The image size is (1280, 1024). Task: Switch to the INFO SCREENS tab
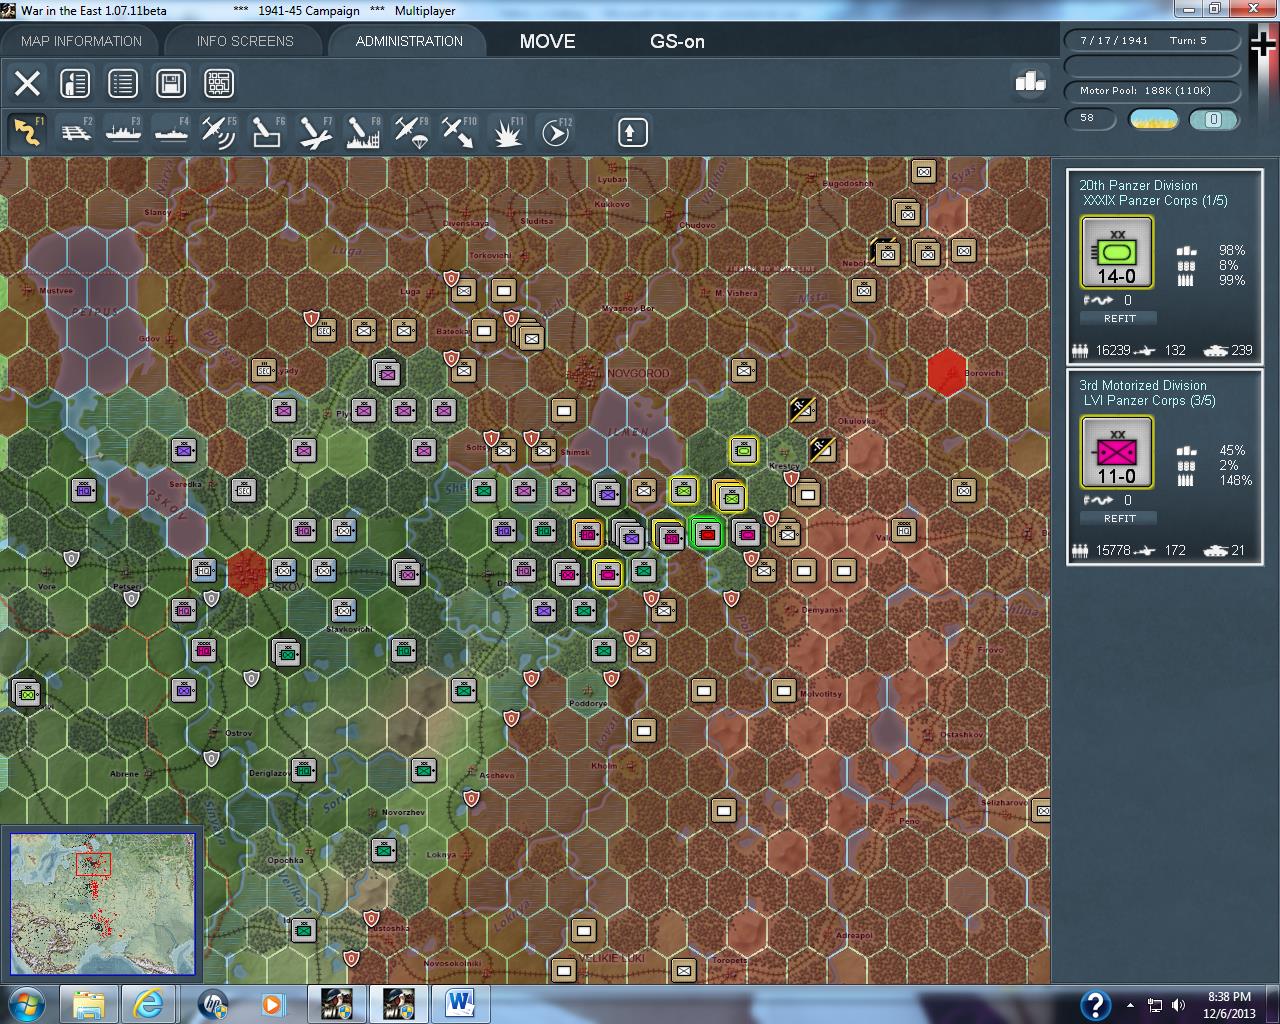pyautogui.click(x=245, y=41)
